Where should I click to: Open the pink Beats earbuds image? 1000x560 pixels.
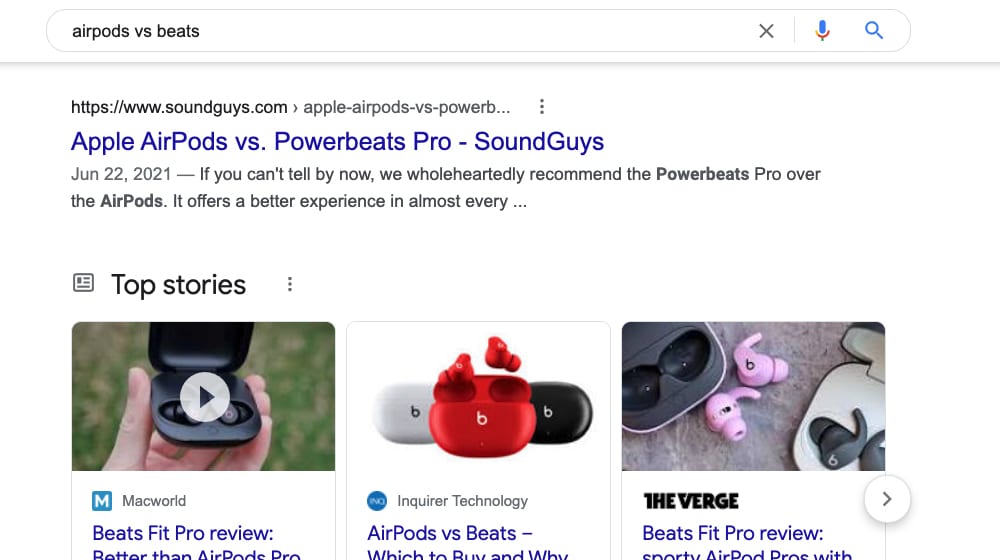753,397
